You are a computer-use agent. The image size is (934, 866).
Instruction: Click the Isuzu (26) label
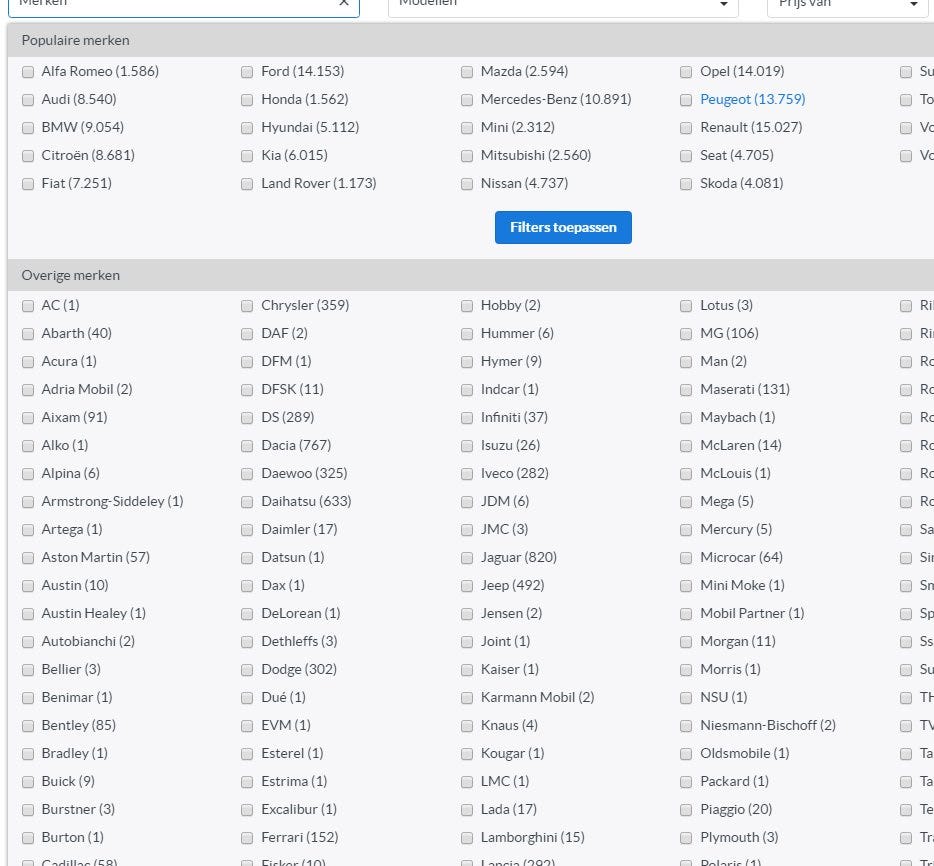point(510,446)
